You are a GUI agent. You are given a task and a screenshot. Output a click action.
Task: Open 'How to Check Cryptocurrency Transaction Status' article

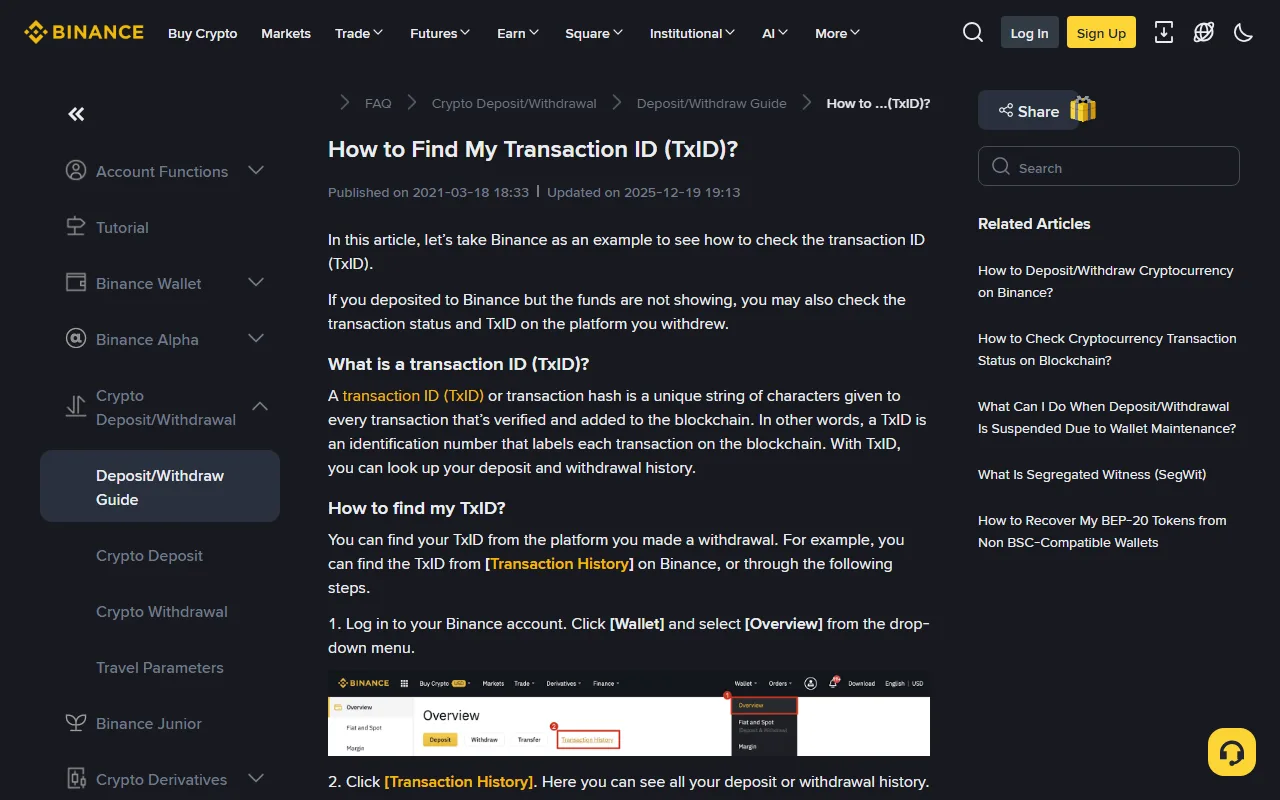point(1107,349)
